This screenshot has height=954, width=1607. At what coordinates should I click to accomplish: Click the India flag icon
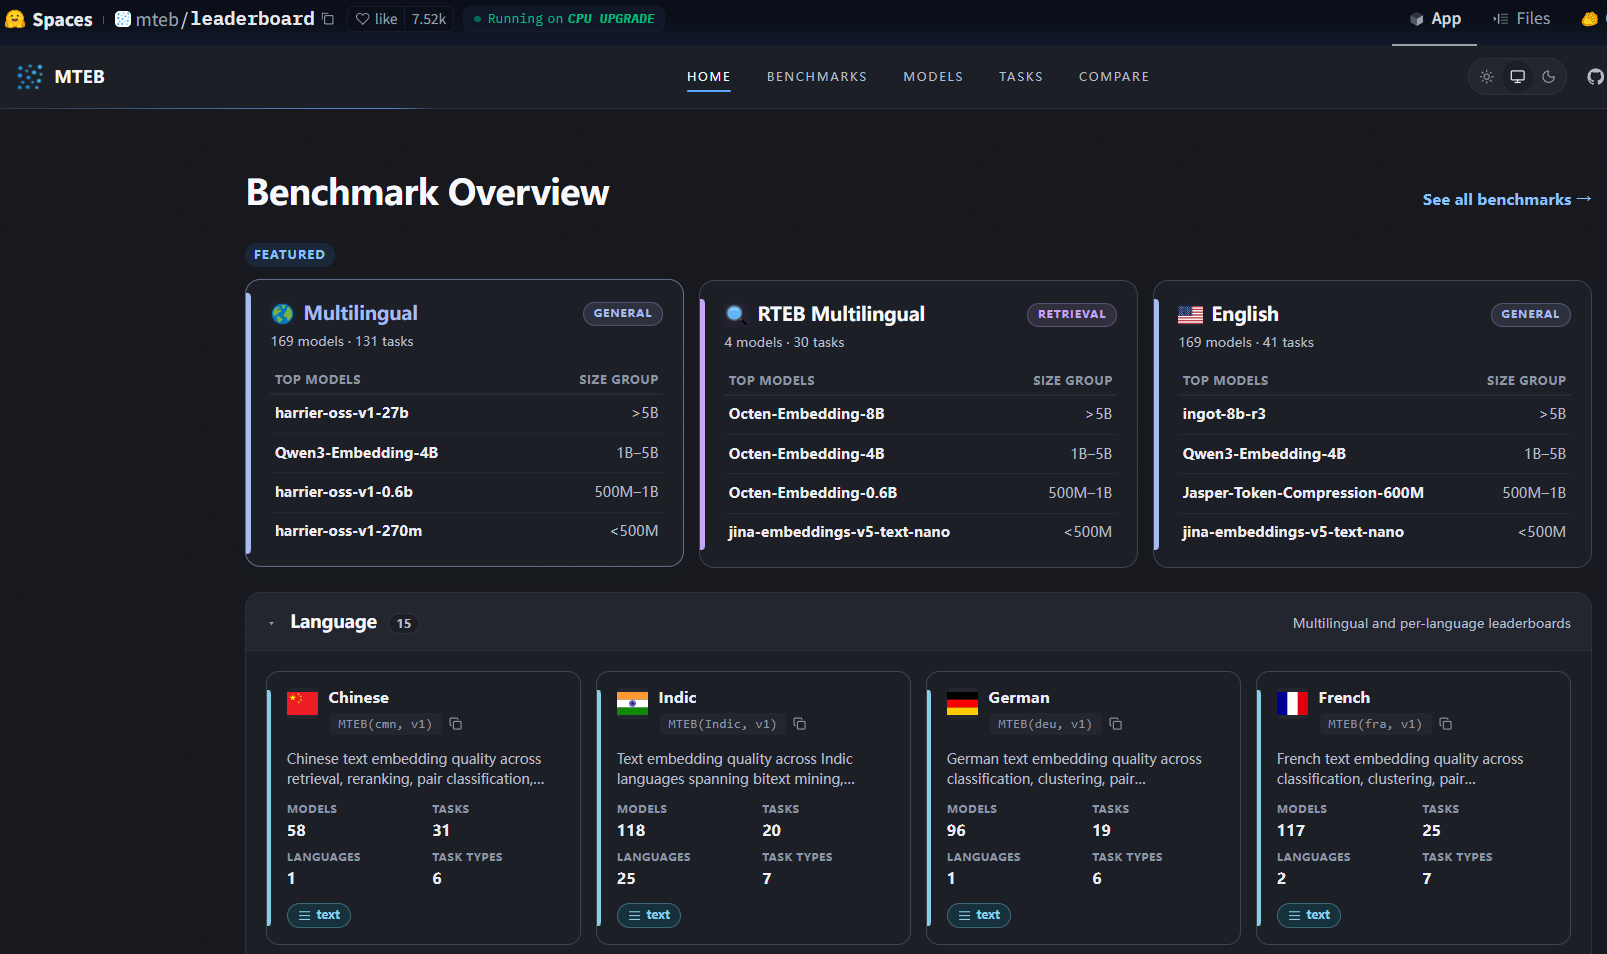(x=632, y=703)
